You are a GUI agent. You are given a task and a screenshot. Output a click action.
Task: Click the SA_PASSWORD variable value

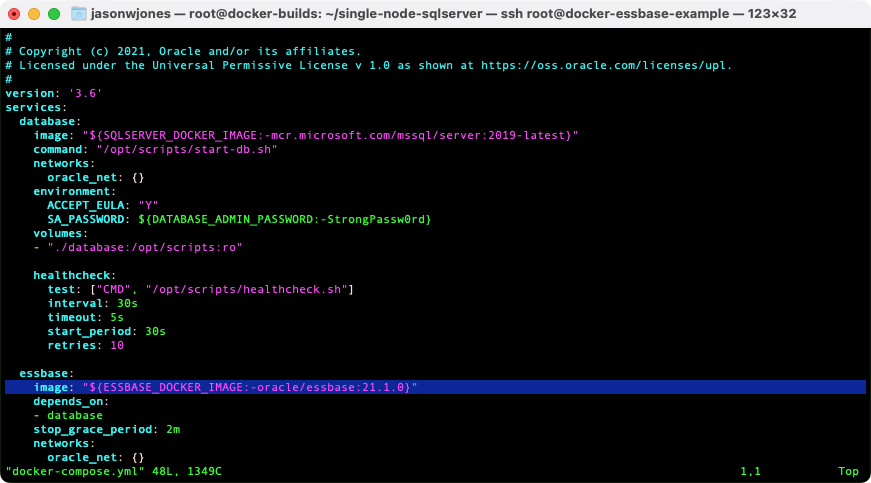pyautogui.click(x=284, y=219)
